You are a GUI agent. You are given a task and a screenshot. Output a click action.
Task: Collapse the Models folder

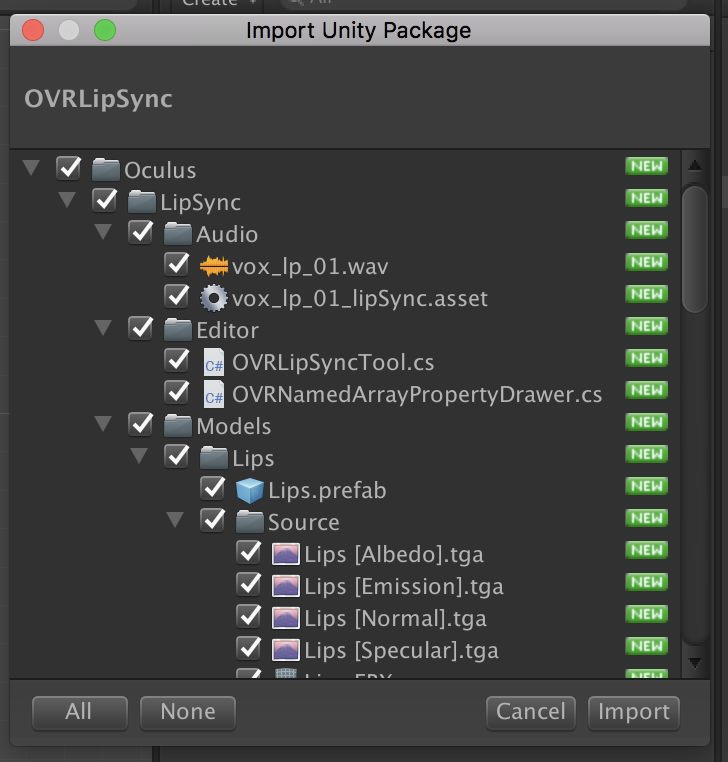click(103, 424)
